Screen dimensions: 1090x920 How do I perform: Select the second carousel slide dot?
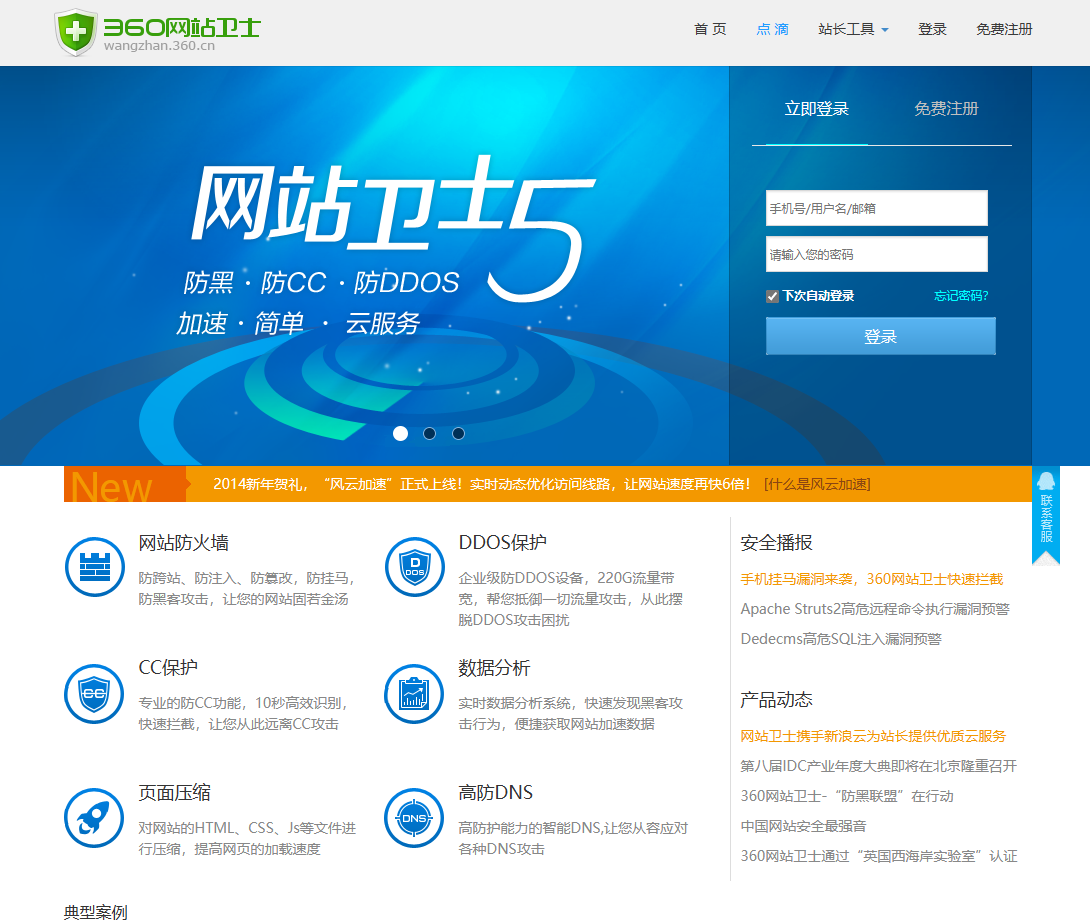430,433
